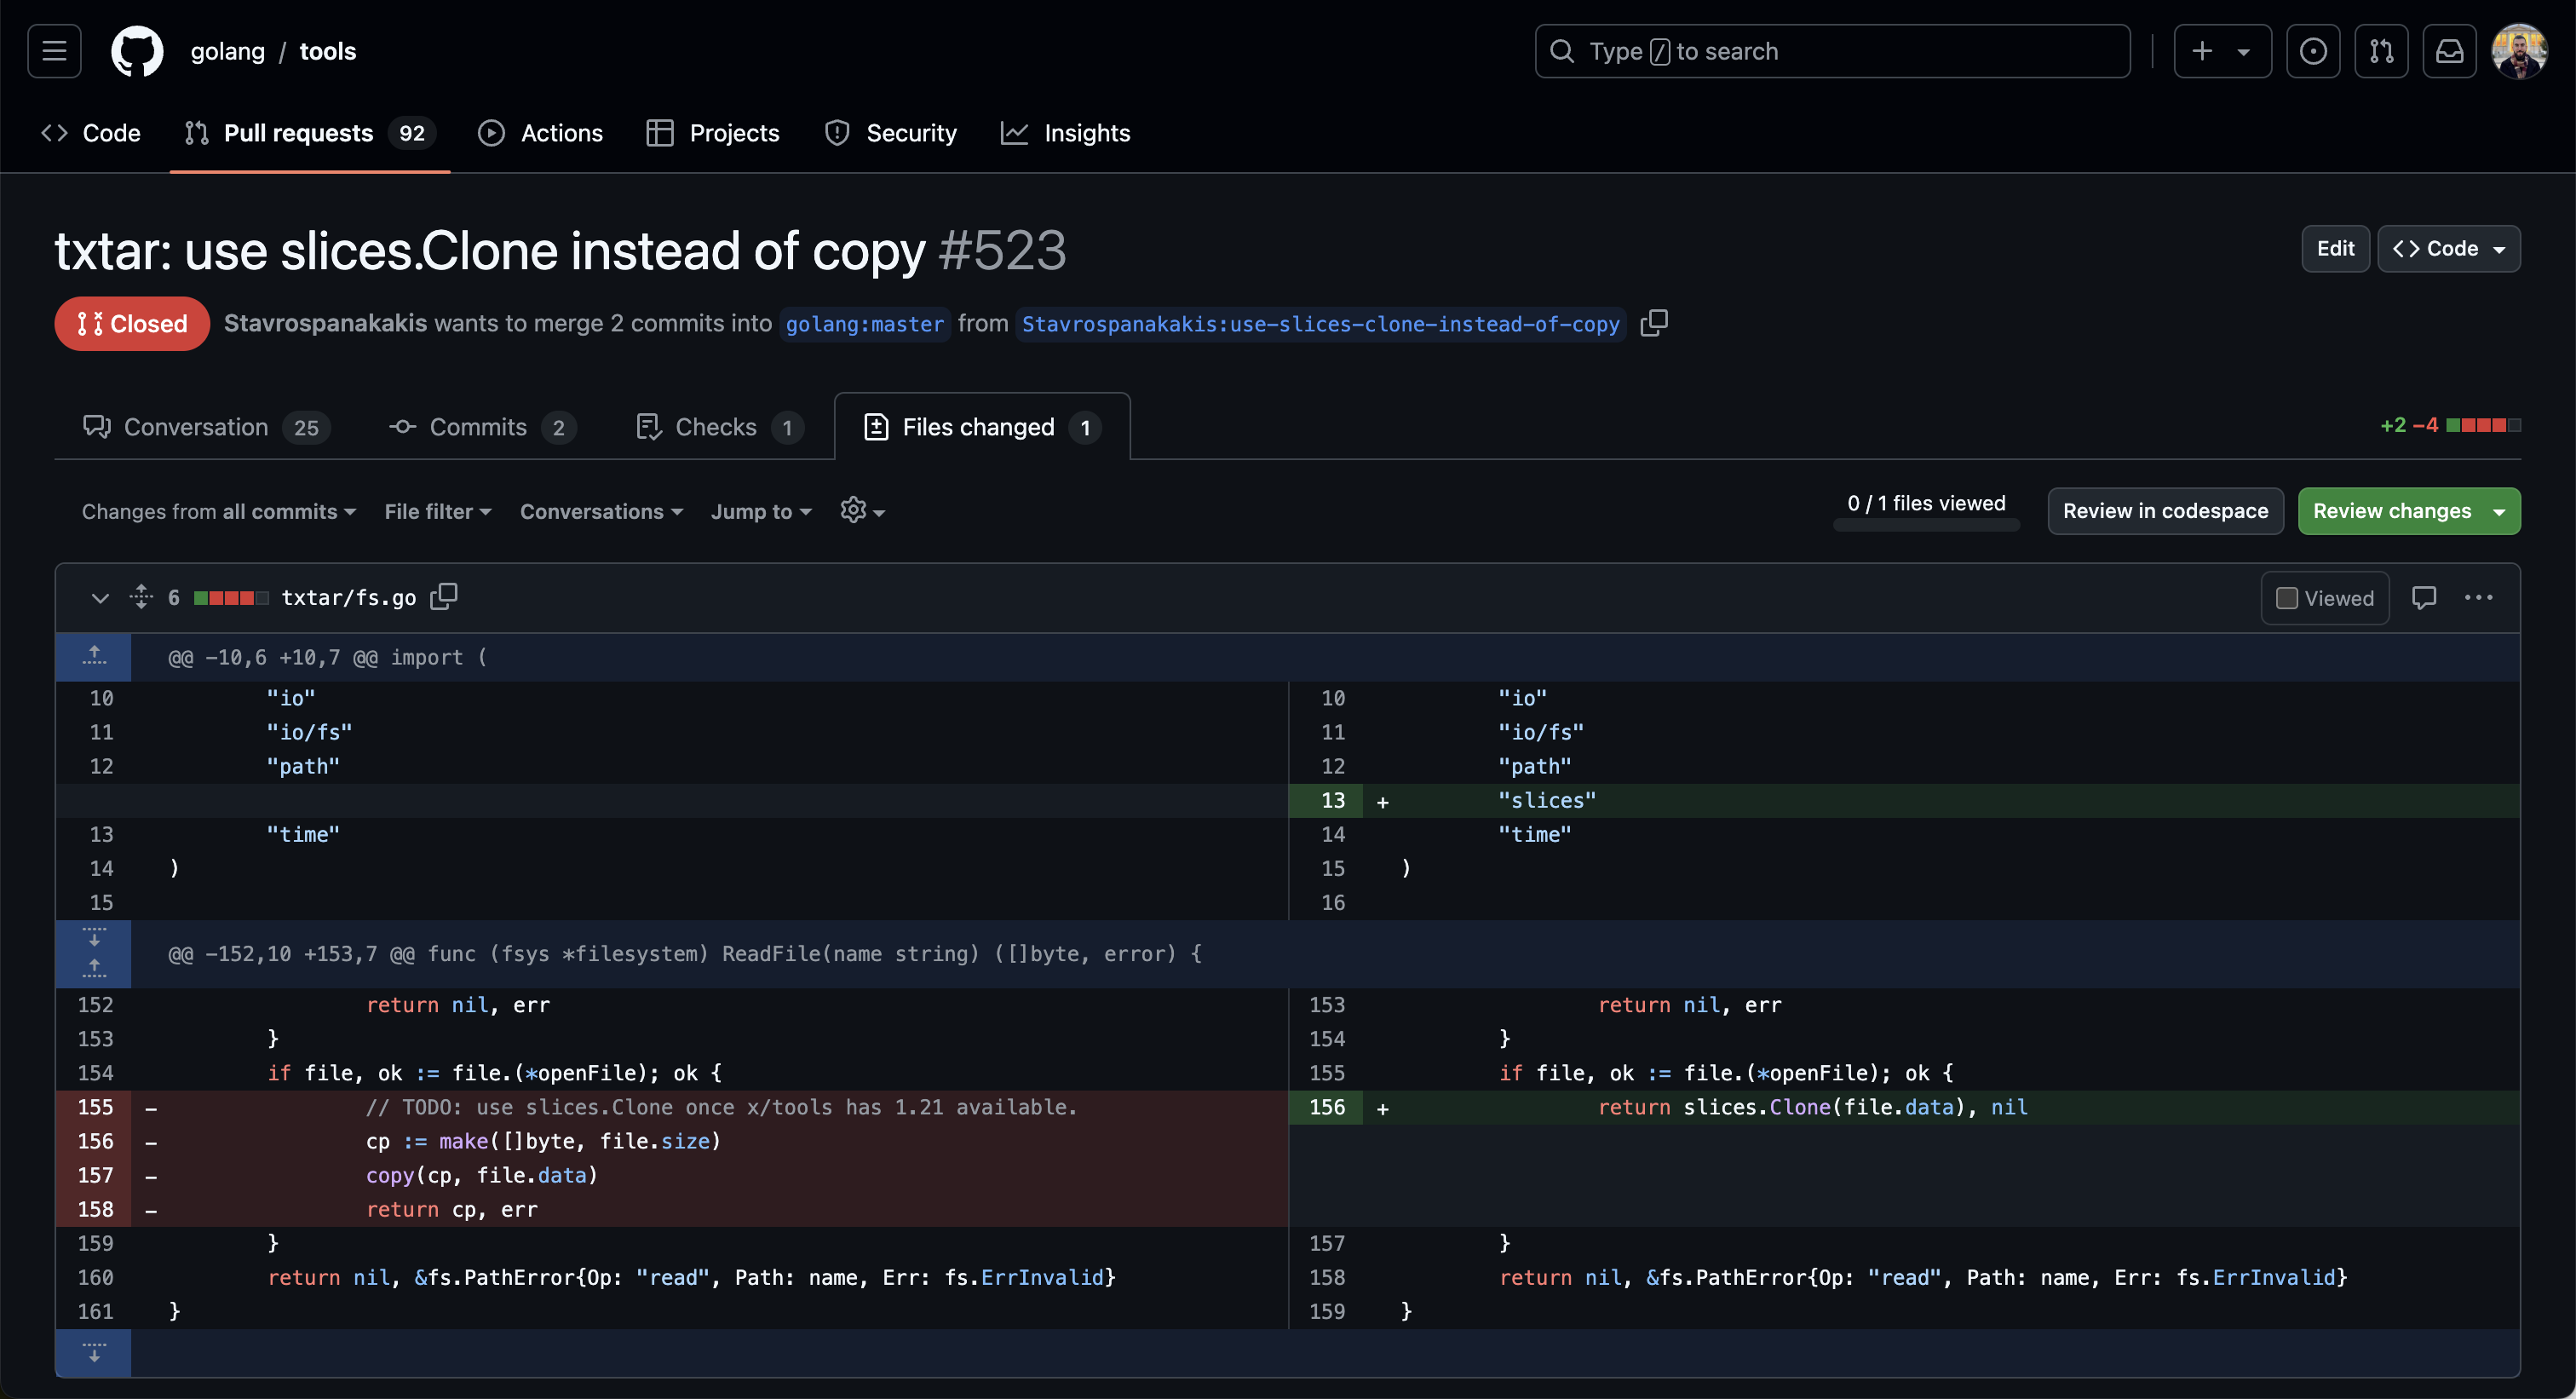Select removed line 157 copy(cp, file.data)
Screen dimensions: 2576x1399
672,1175
